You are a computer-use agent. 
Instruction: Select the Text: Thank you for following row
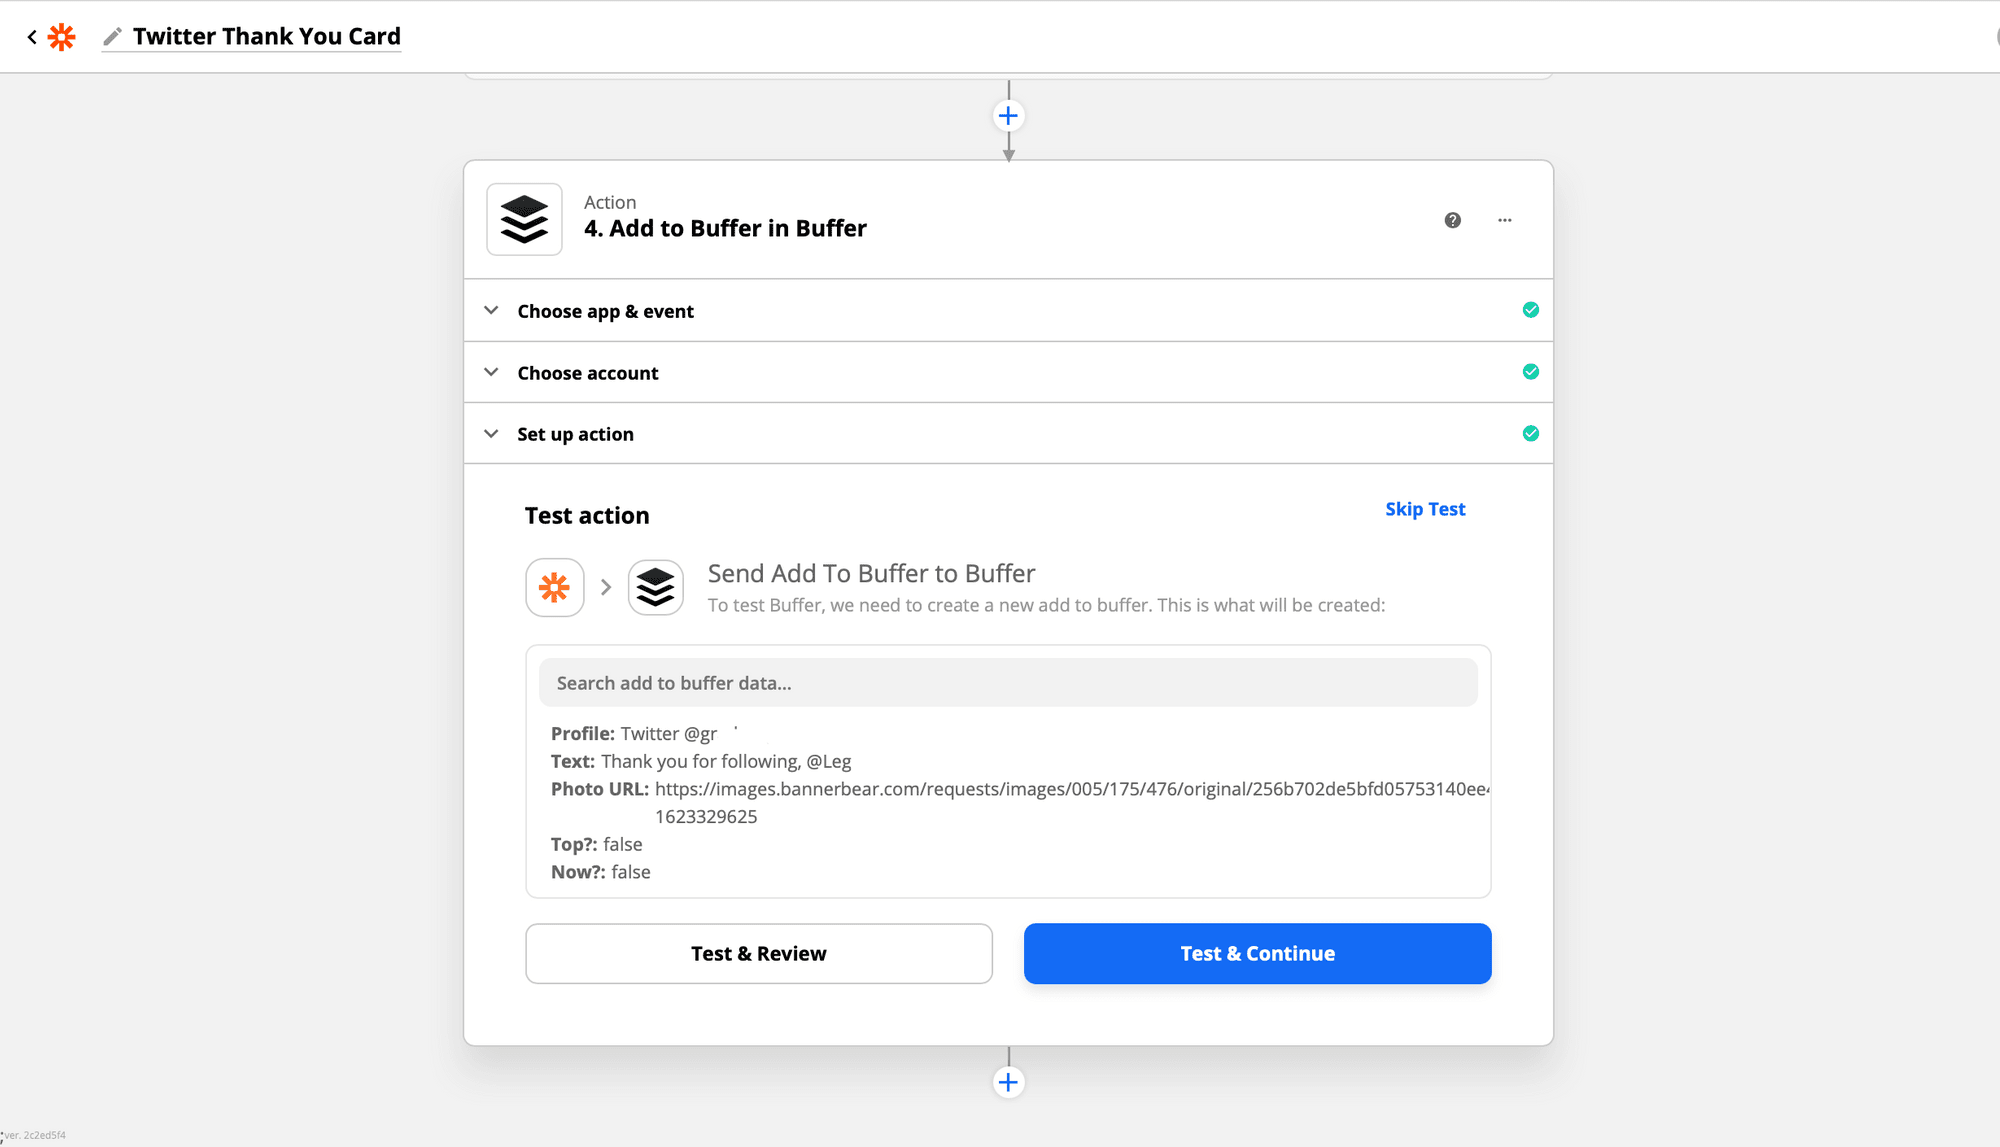click(701, 762)
